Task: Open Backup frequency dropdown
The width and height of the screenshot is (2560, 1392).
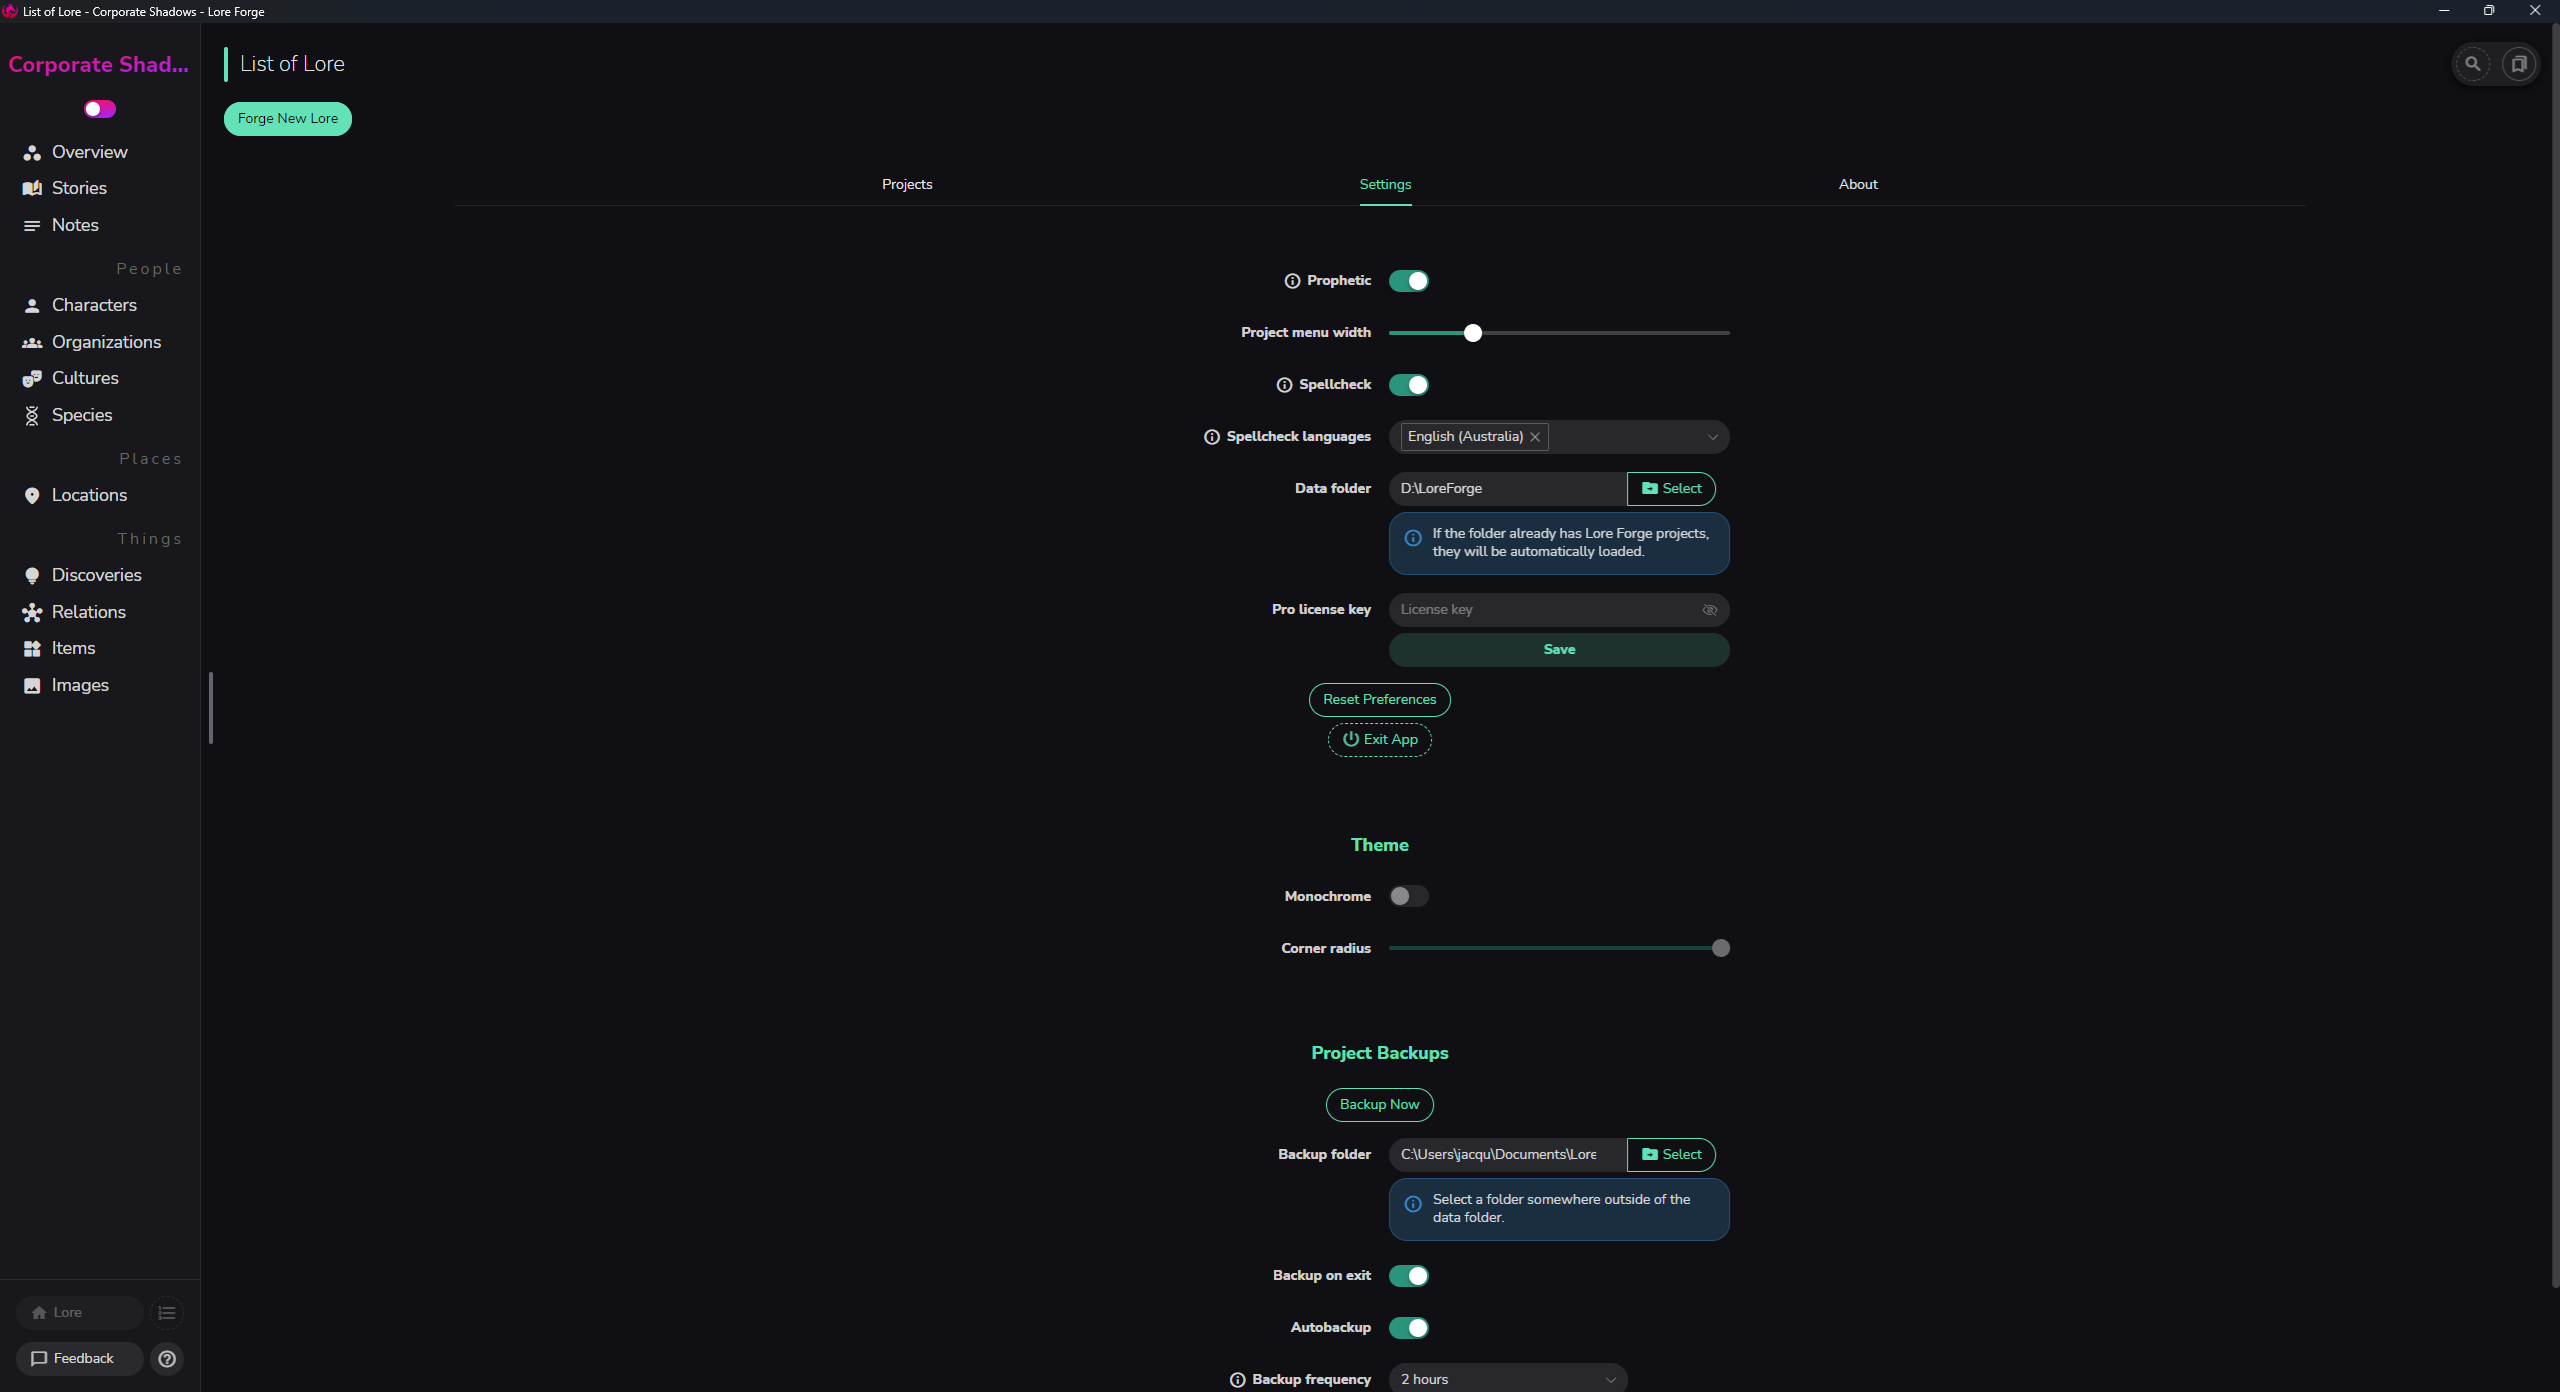Action: click(x=1508, y=1379)
